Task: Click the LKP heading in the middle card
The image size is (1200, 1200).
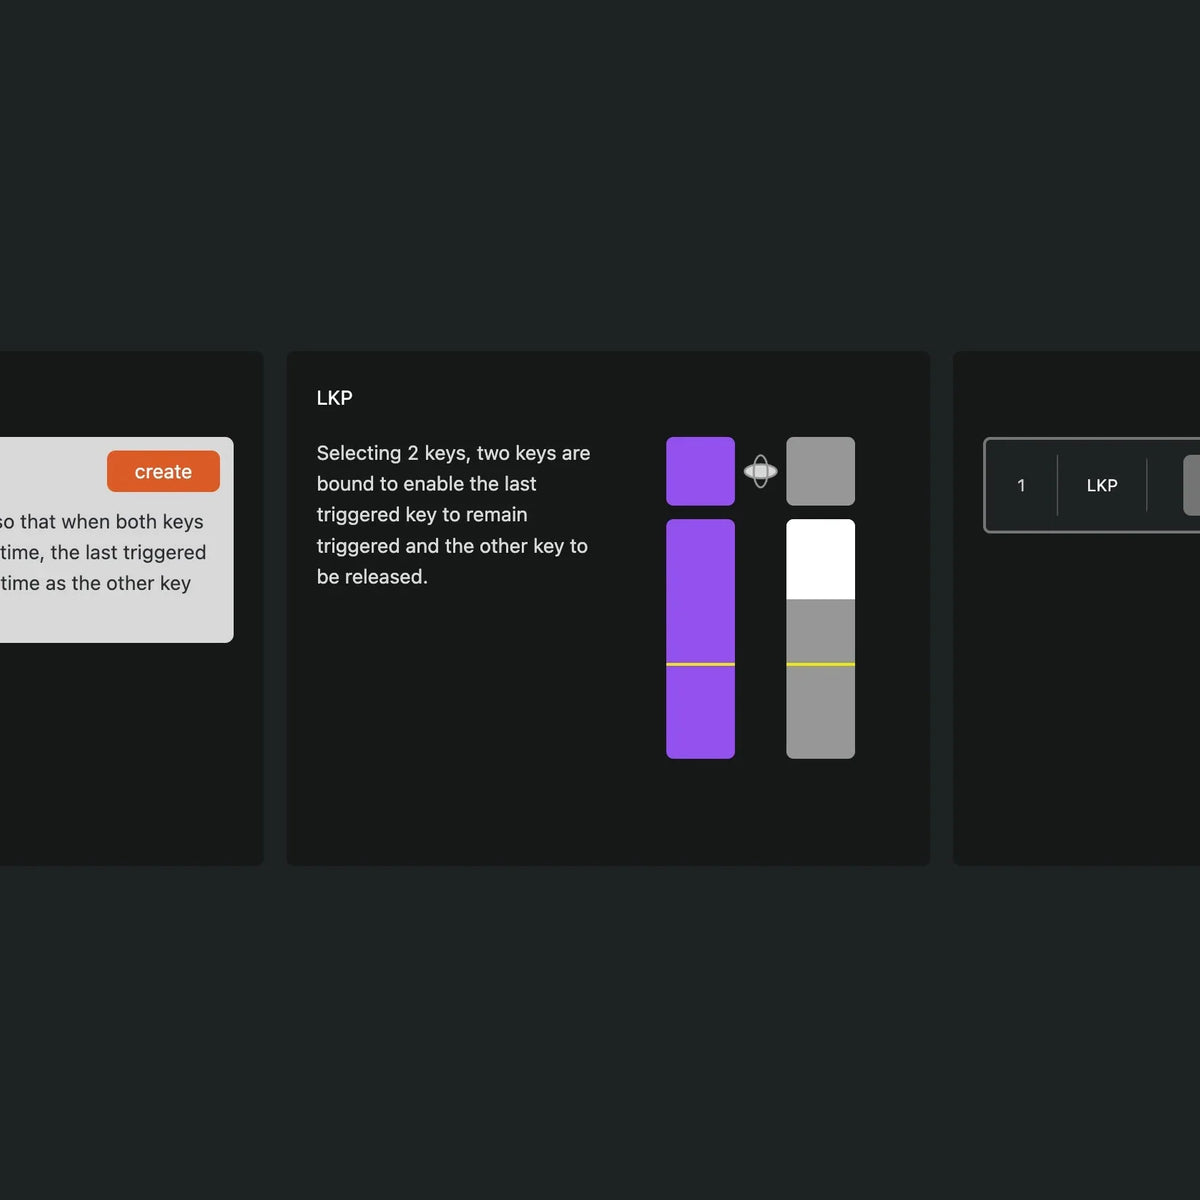Action: point(334,398)
